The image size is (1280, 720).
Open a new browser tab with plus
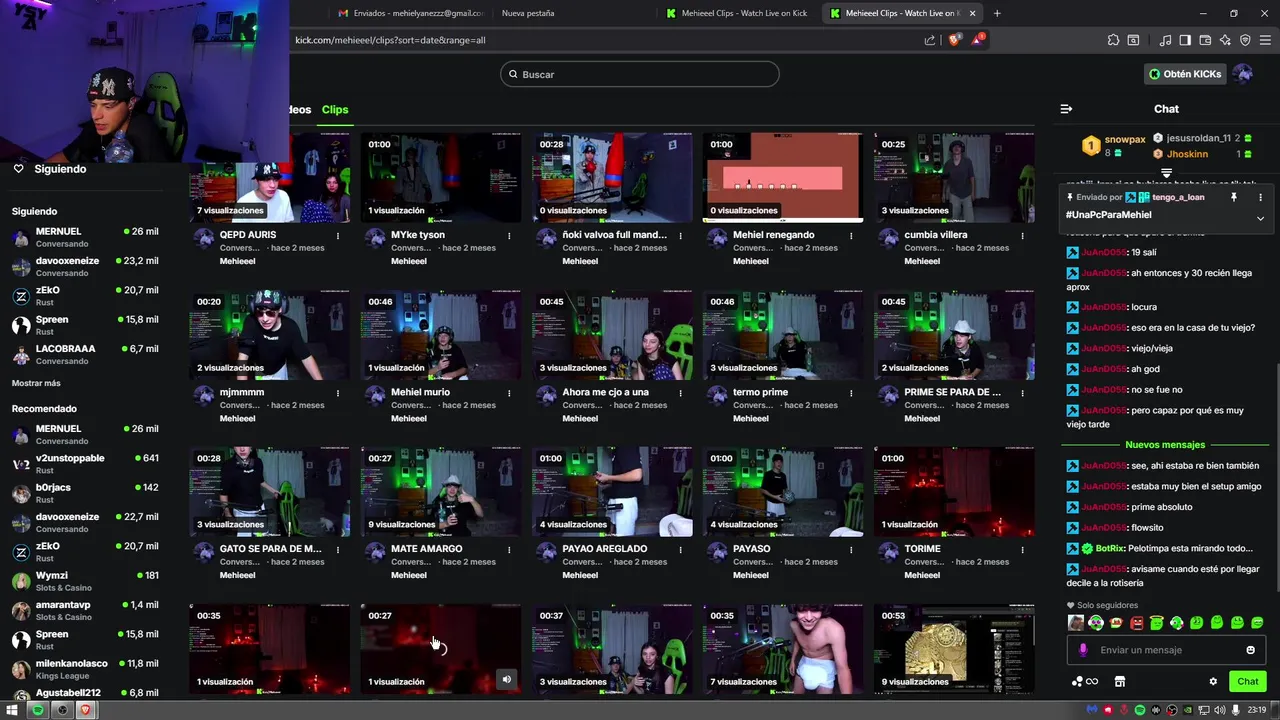(997, 13)
